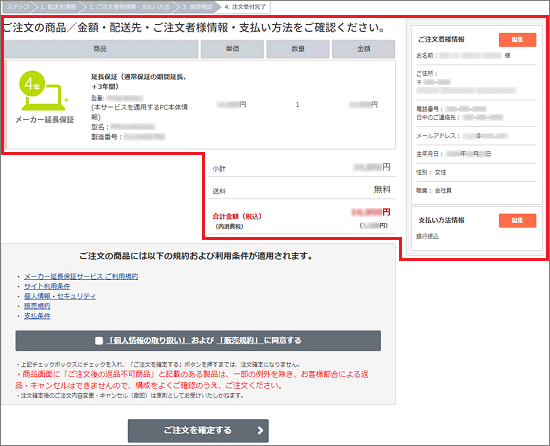The width and height of the screenshot is (550, 446).
Task: Click the ご注文者様情報 panel heading
Action: coord(441,39)
